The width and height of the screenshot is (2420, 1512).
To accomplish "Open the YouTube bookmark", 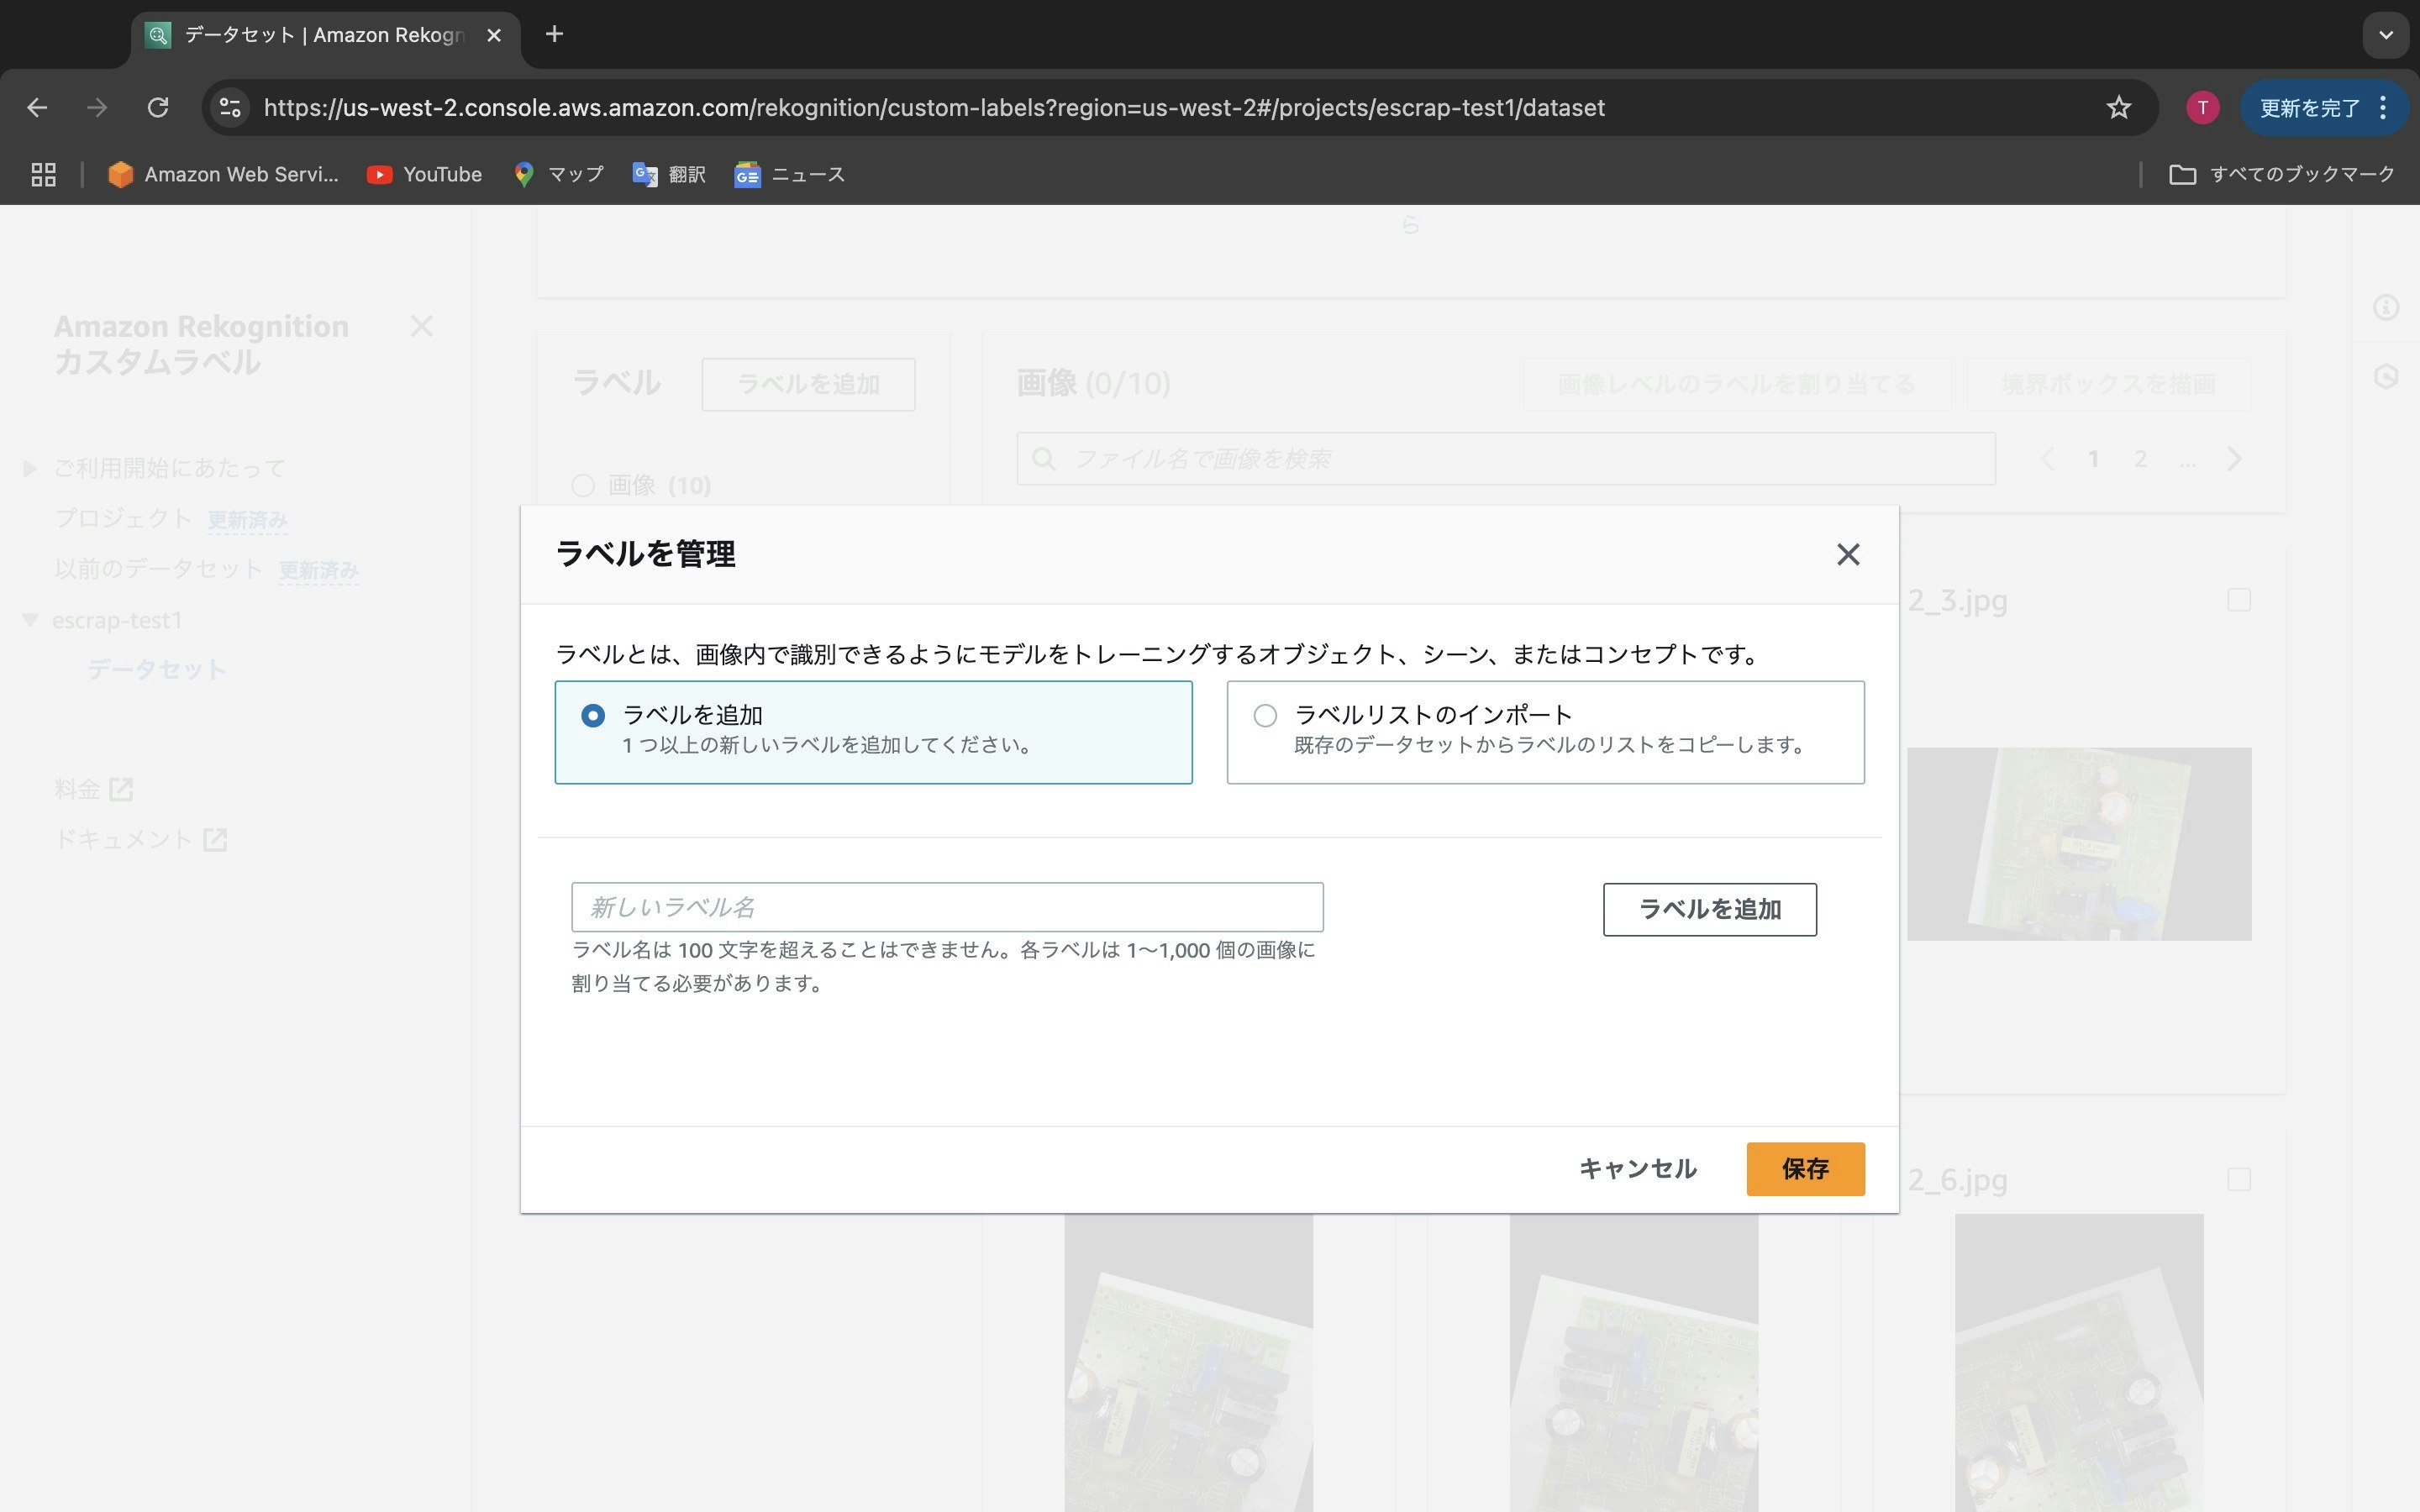I will [x=424, y=173].
